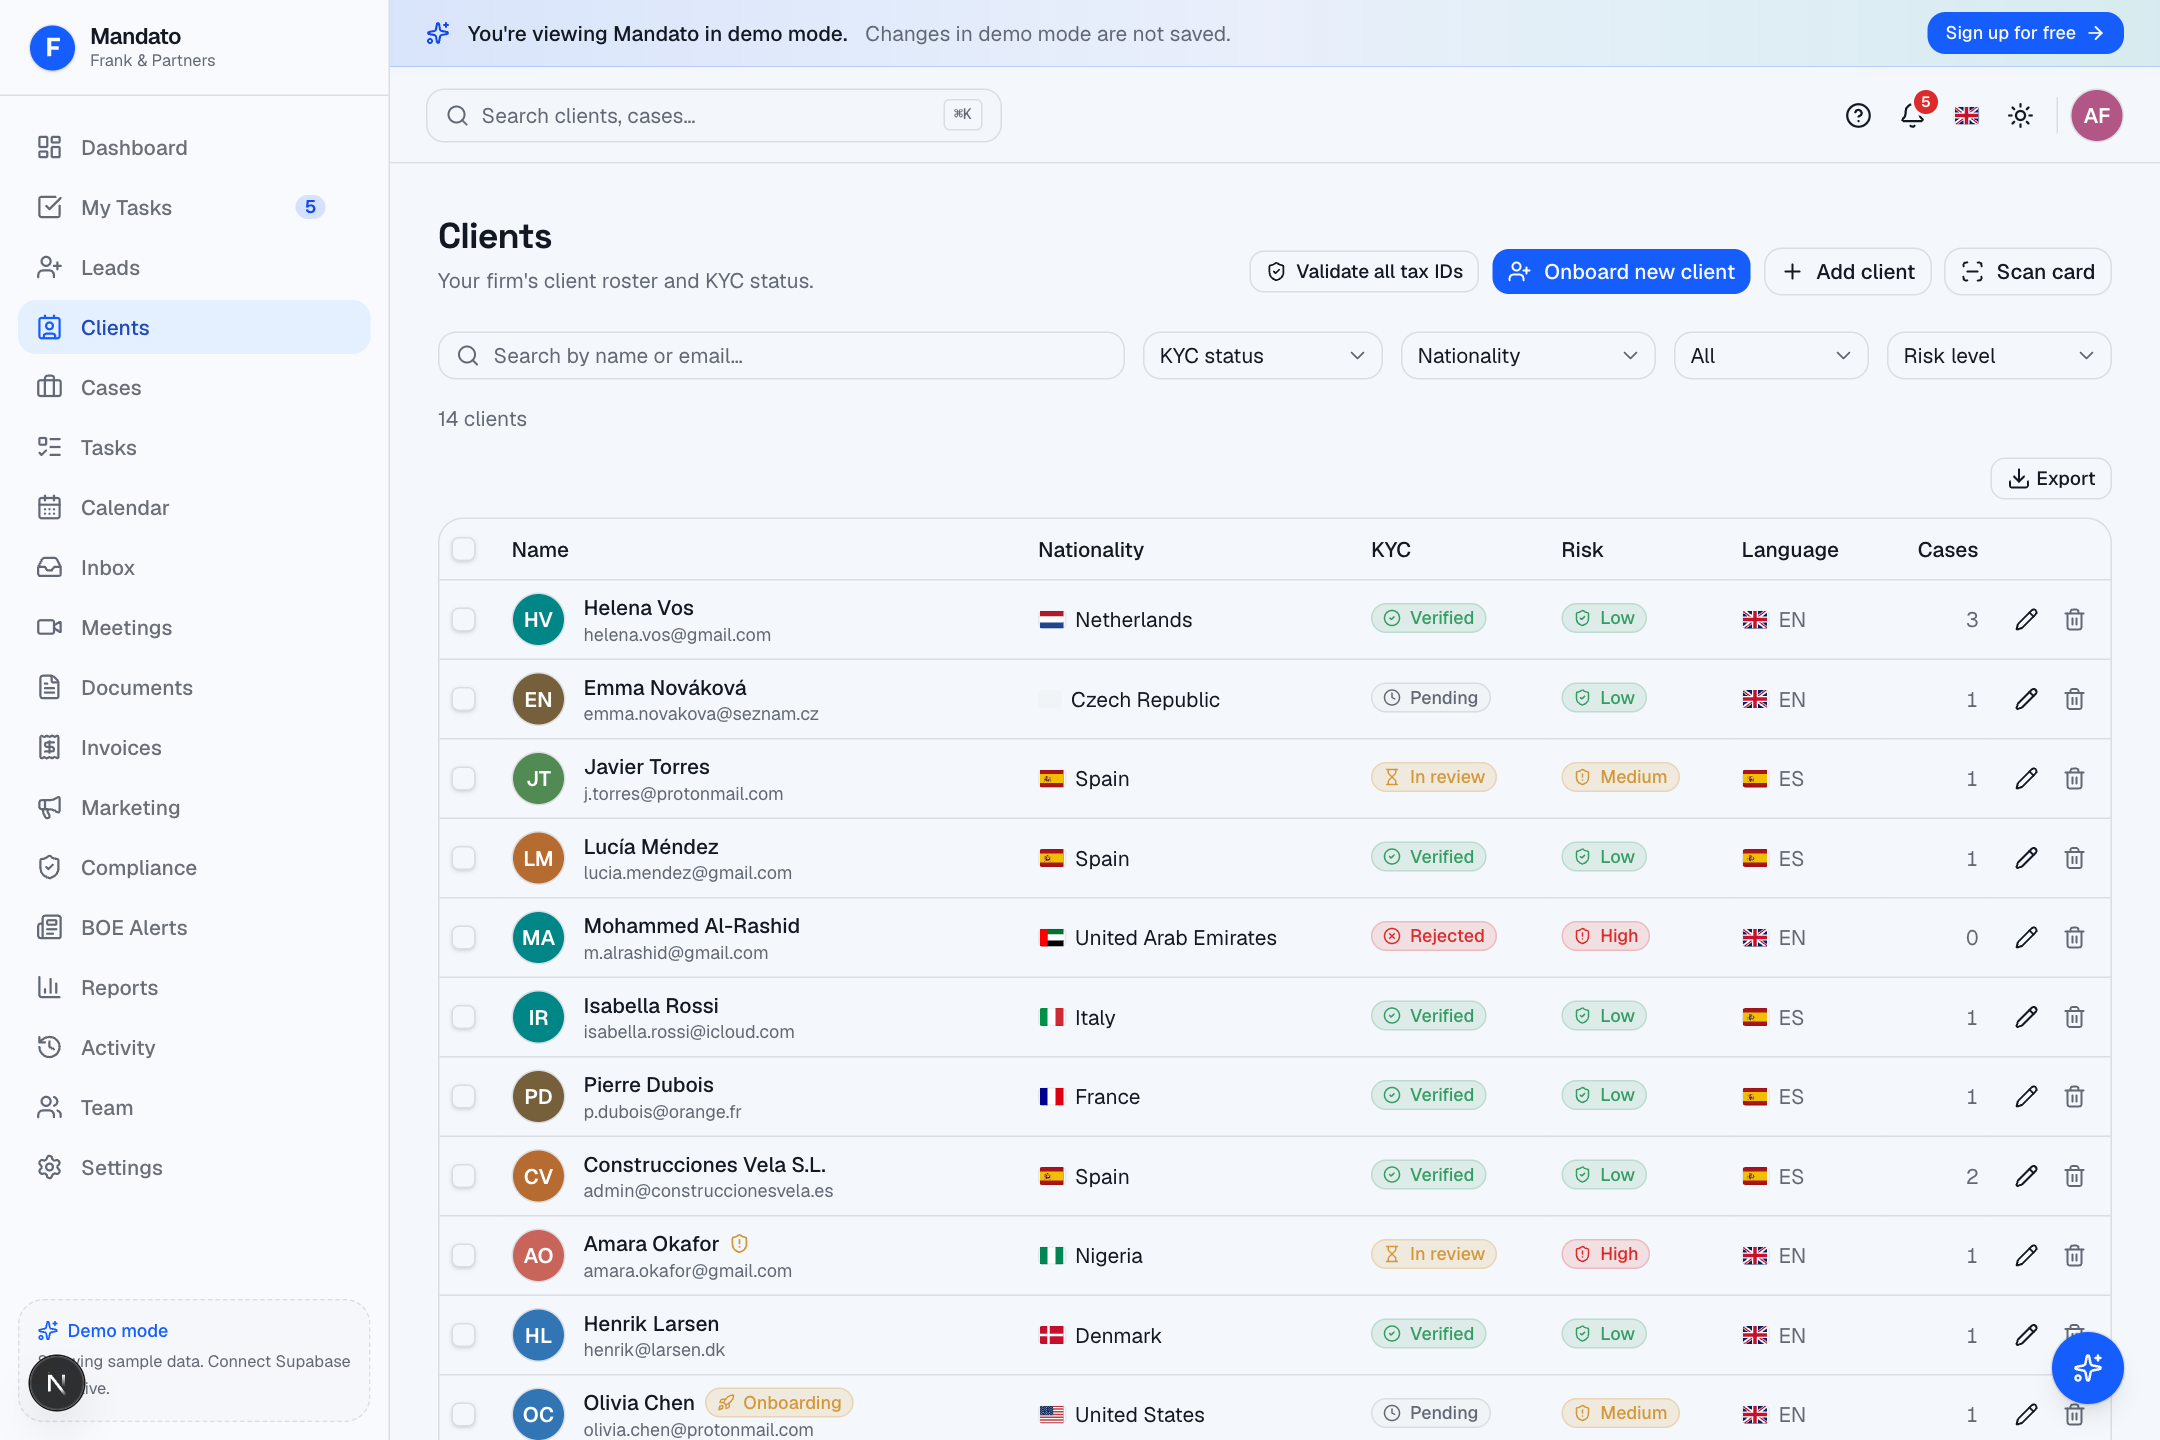
Task: Delete Javier Torres with trash icon
Action: tap(2074, 778)
